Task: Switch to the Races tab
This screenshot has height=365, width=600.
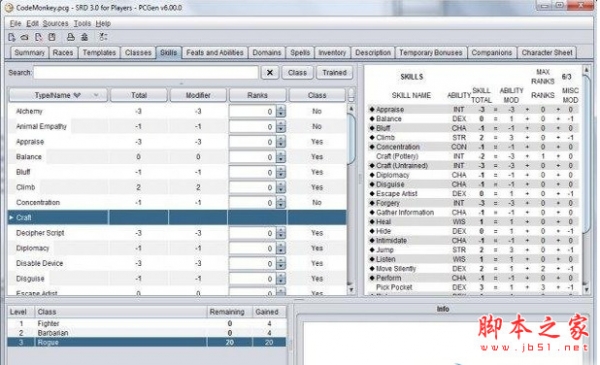Action: click(x=63, y=53)
